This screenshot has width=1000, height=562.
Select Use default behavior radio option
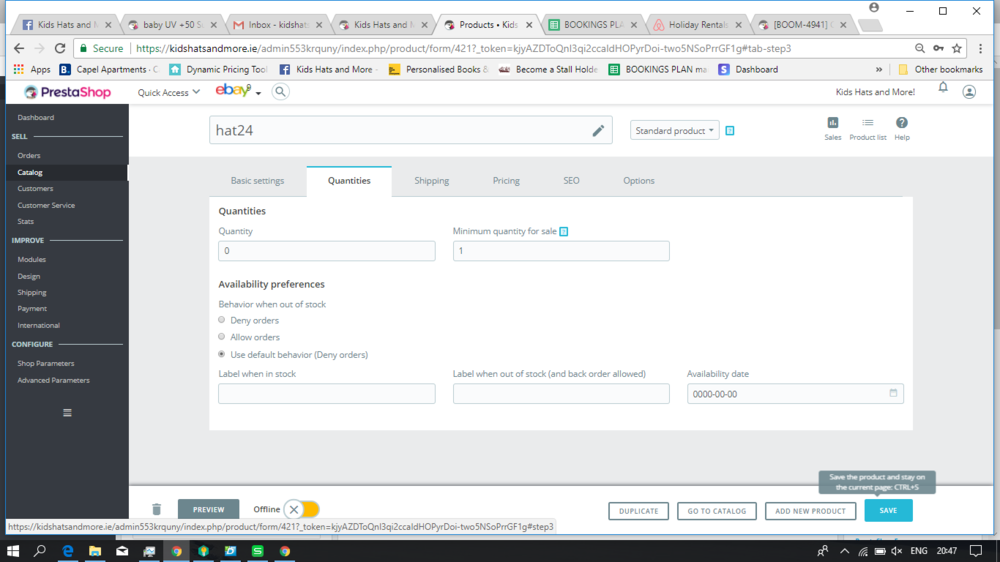[222, 354]
